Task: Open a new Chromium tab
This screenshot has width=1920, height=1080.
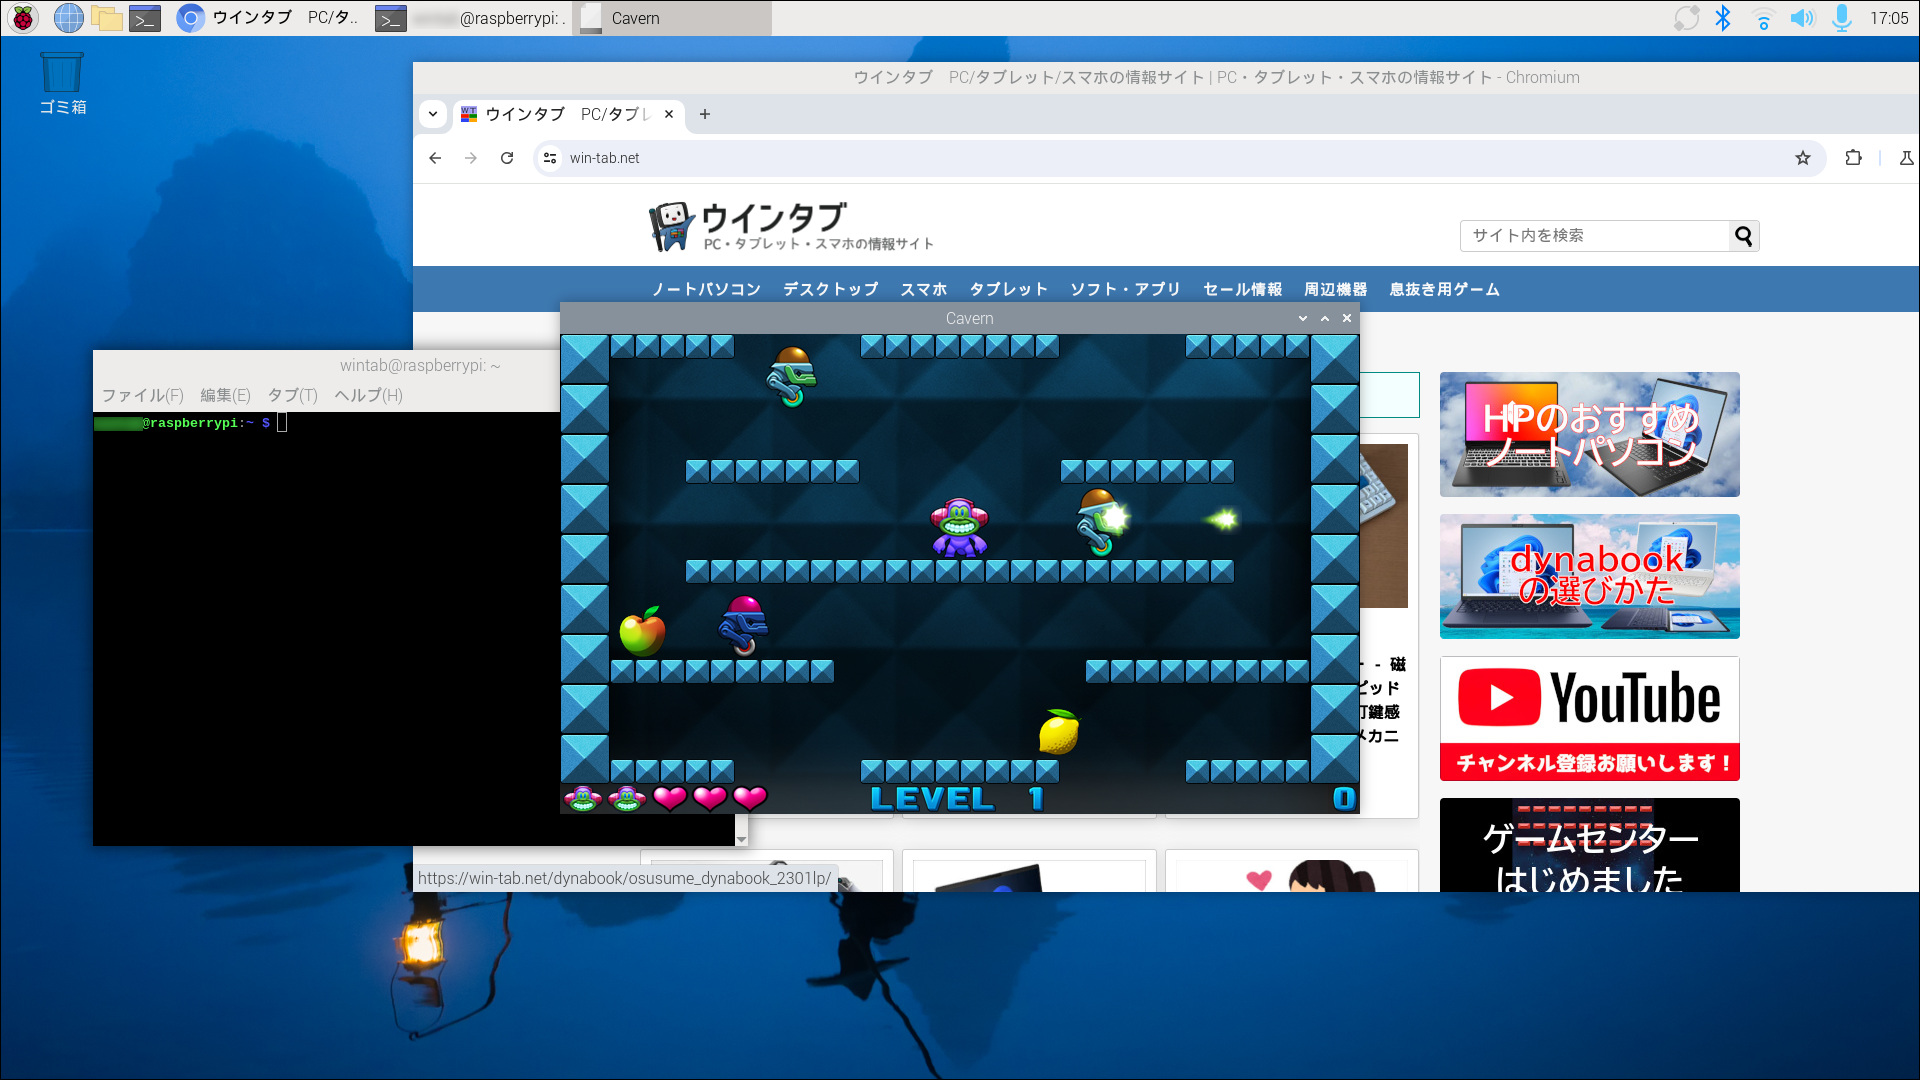Action: tap(705, 114)
